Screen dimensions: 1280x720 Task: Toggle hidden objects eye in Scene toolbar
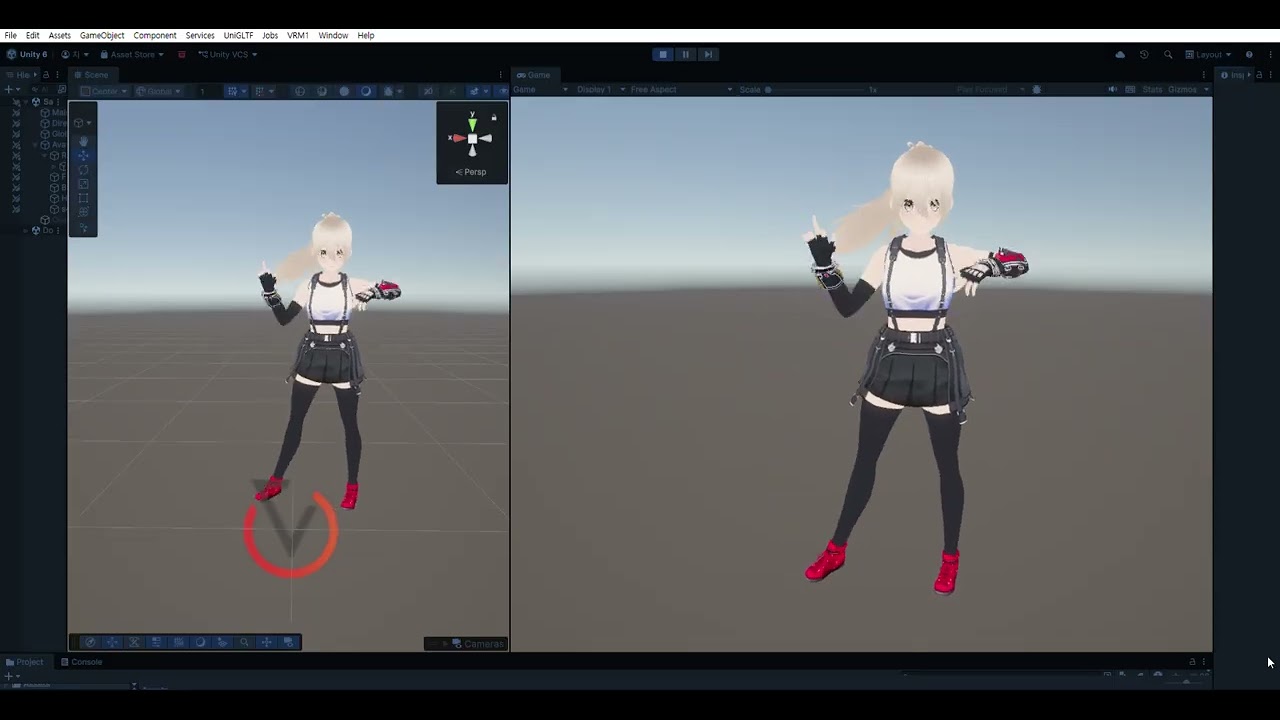click(x=503, y=91)
